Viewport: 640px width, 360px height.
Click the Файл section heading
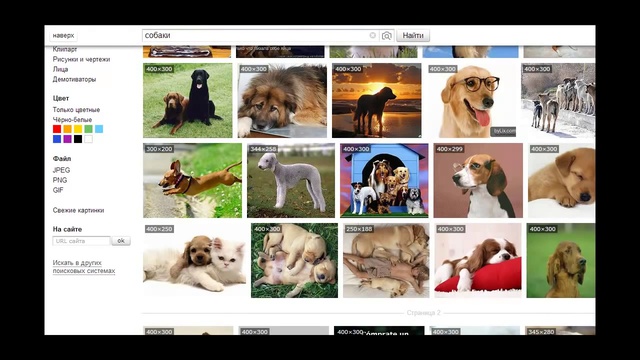[x=62, y=159]
